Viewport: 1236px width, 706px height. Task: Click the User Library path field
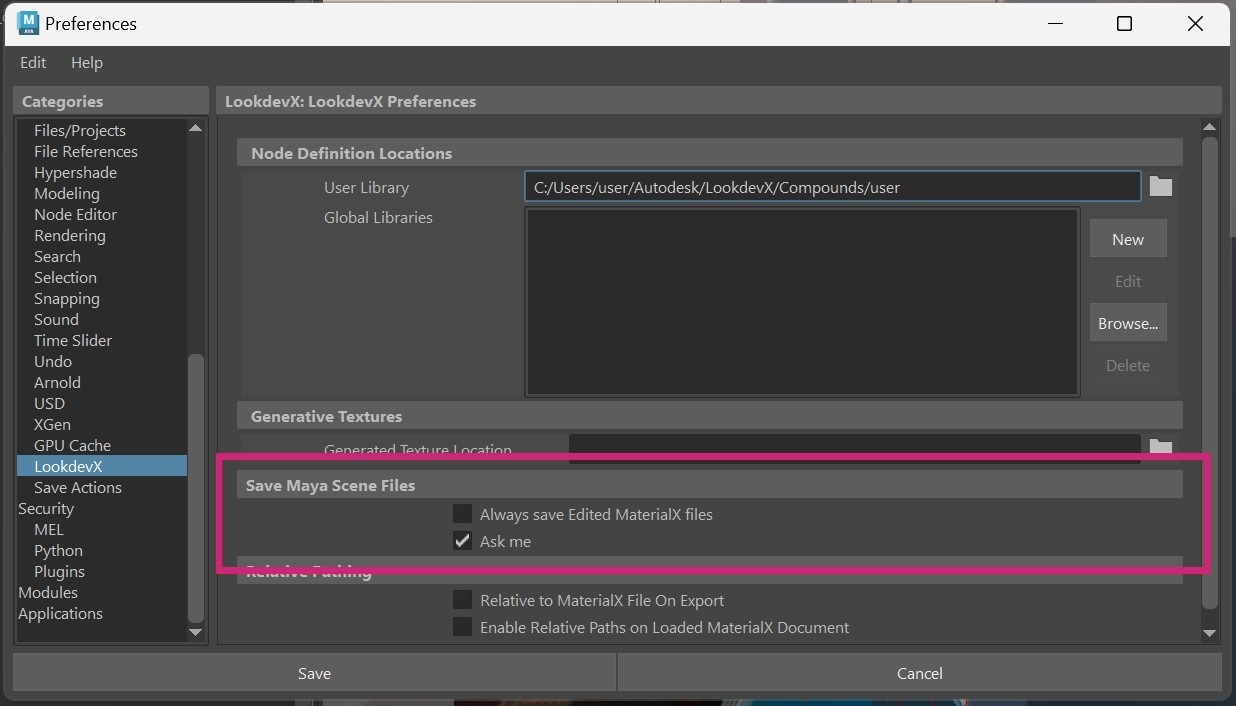[x=832, y=187]
